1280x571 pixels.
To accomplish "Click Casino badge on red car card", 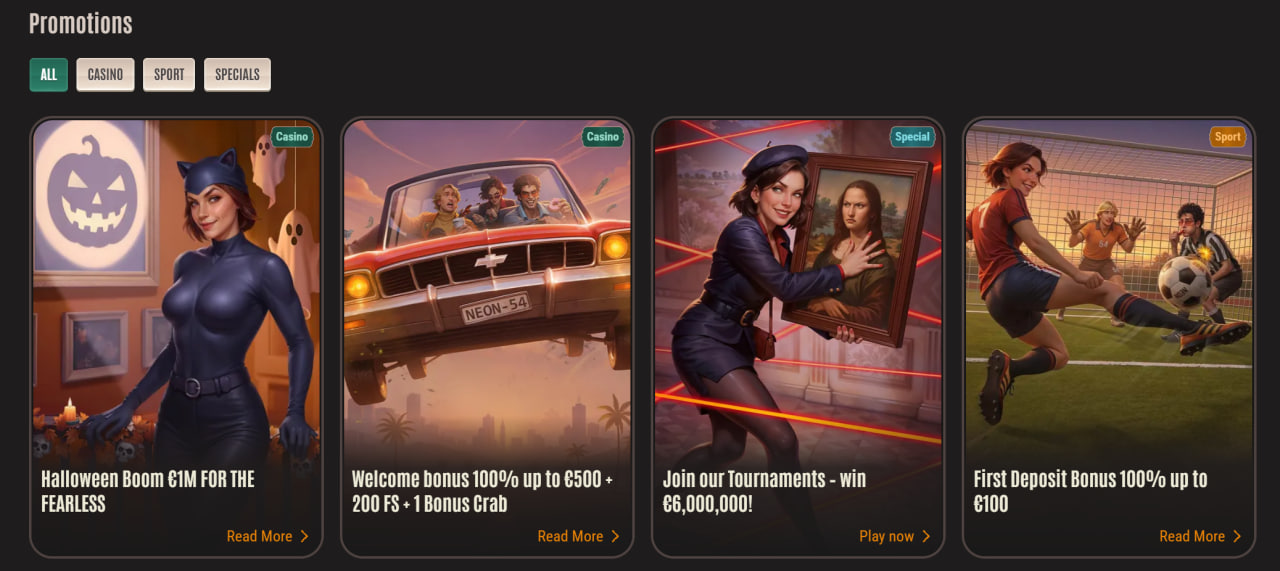I will [603, 137].
